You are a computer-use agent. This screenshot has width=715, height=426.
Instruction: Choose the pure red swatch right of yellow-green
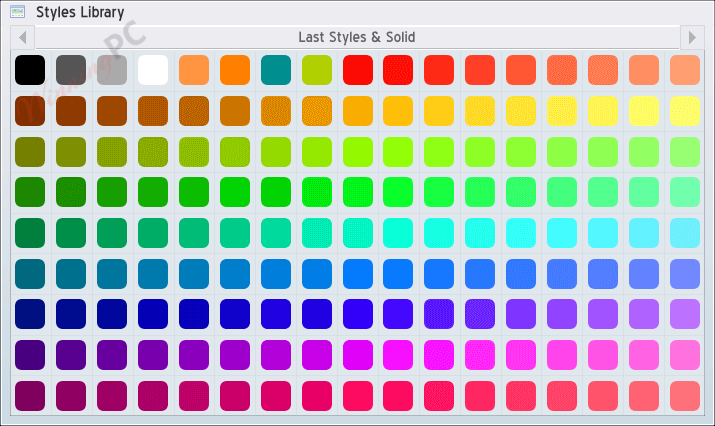358,70
